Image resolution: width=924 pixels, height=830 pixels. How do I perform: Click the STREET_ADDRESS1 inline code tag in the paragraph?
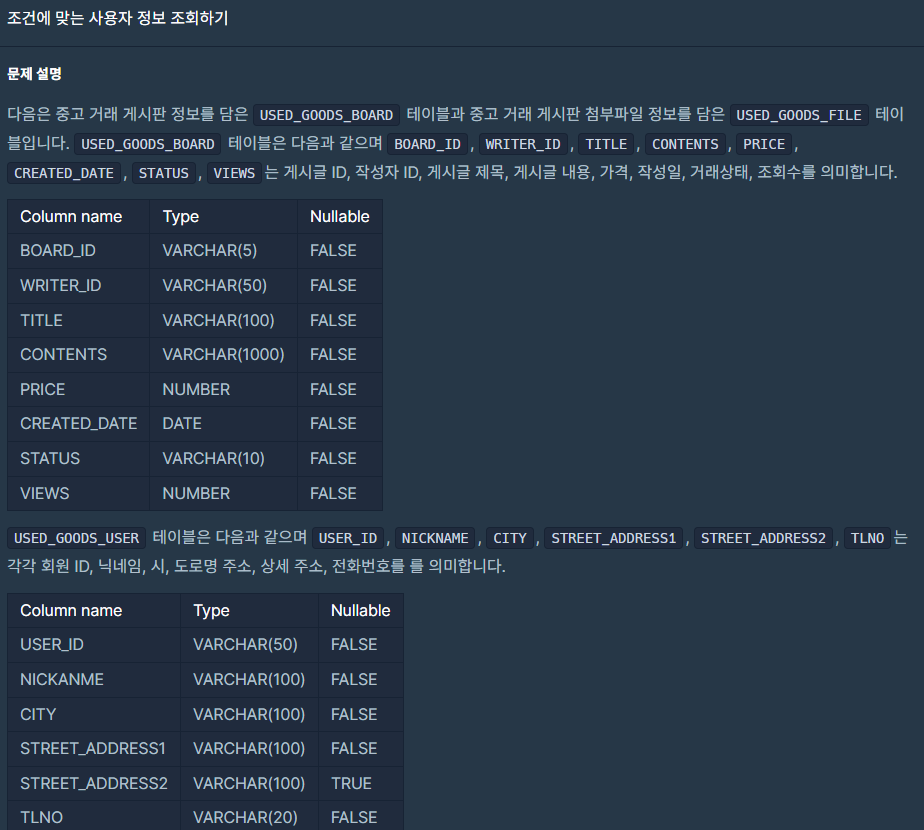pos(613,538)
